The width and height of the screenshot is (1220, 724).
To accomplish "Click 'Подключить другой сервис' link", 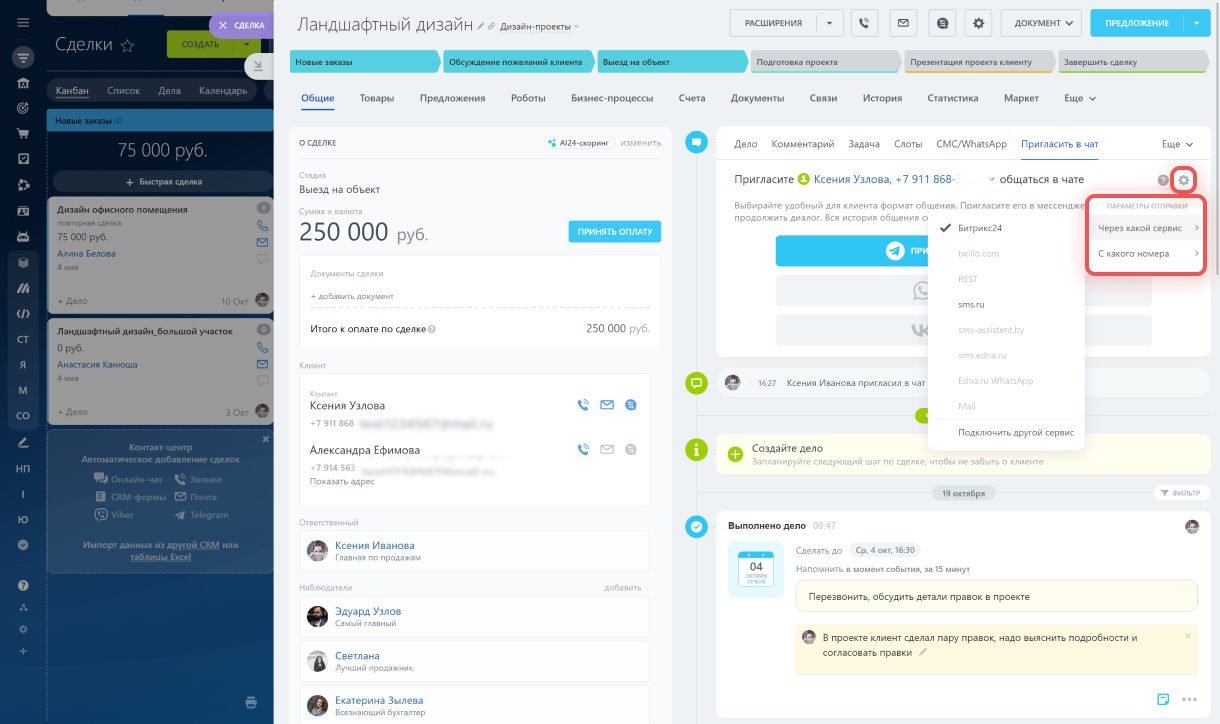I will coord(1015,433).
